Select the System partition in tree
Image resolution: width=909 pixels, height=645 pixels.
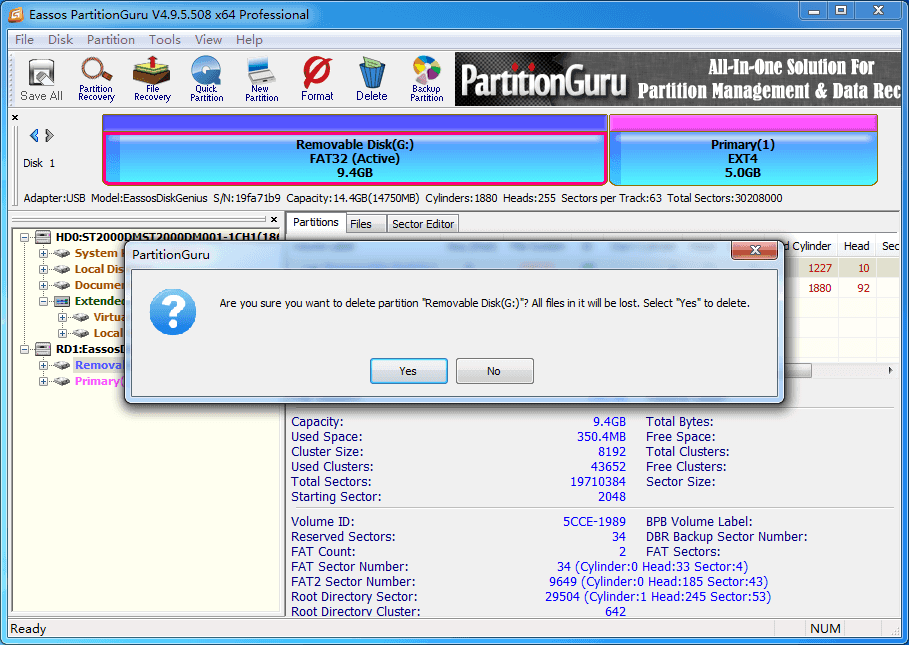click(x=99, y=253)
